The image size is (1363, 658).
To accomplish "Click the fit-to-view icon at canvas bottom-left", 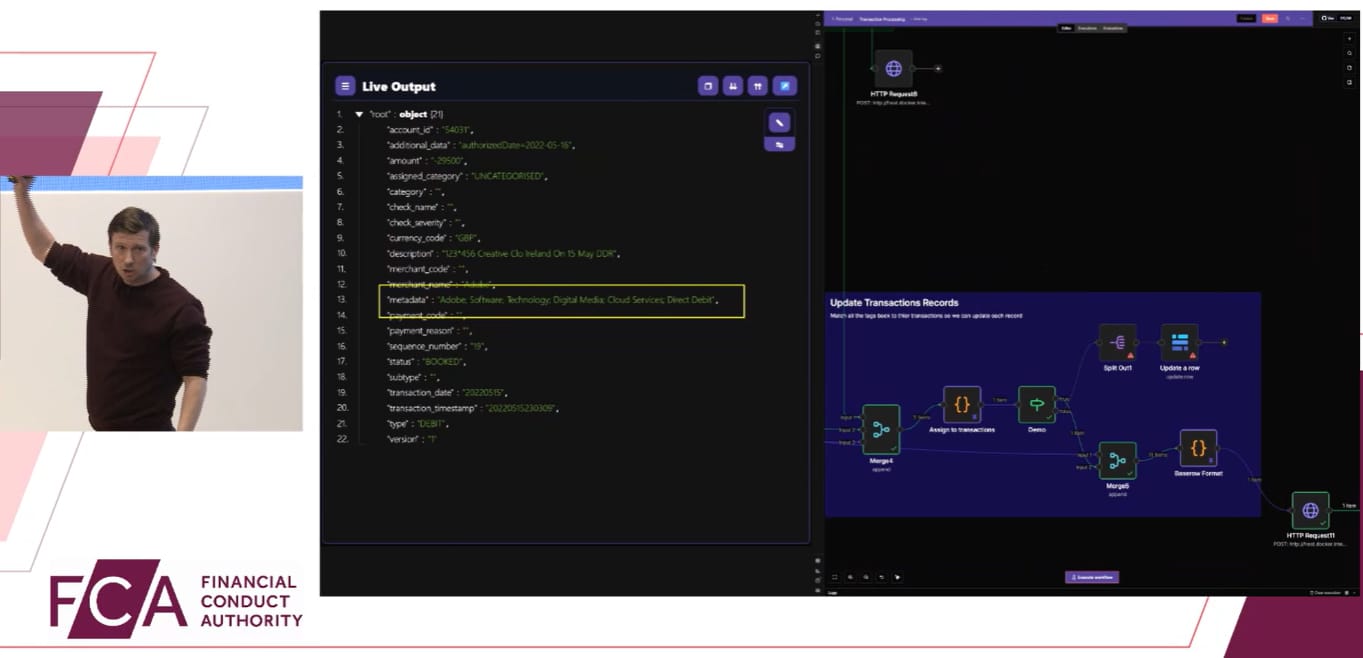I will pos(835,577).
